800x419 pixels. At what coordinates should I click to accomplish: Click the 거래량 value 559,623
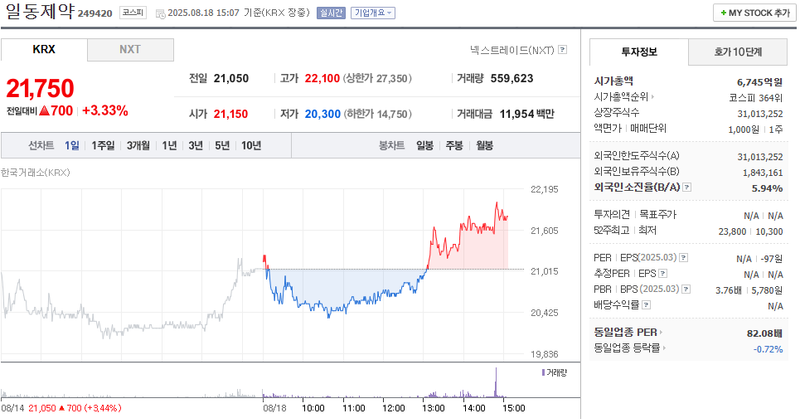(512, 79)
